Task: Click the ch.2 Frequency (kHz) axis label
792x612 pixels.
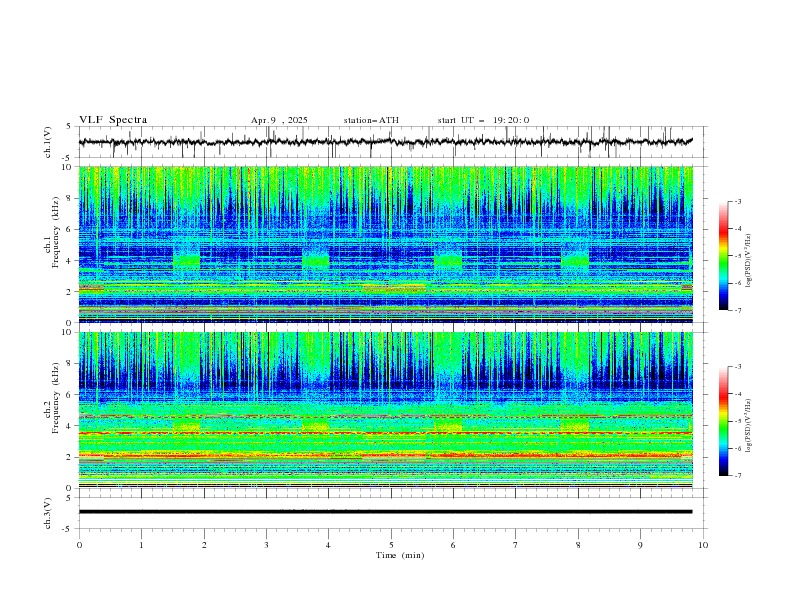Action: tap(52, 397)
